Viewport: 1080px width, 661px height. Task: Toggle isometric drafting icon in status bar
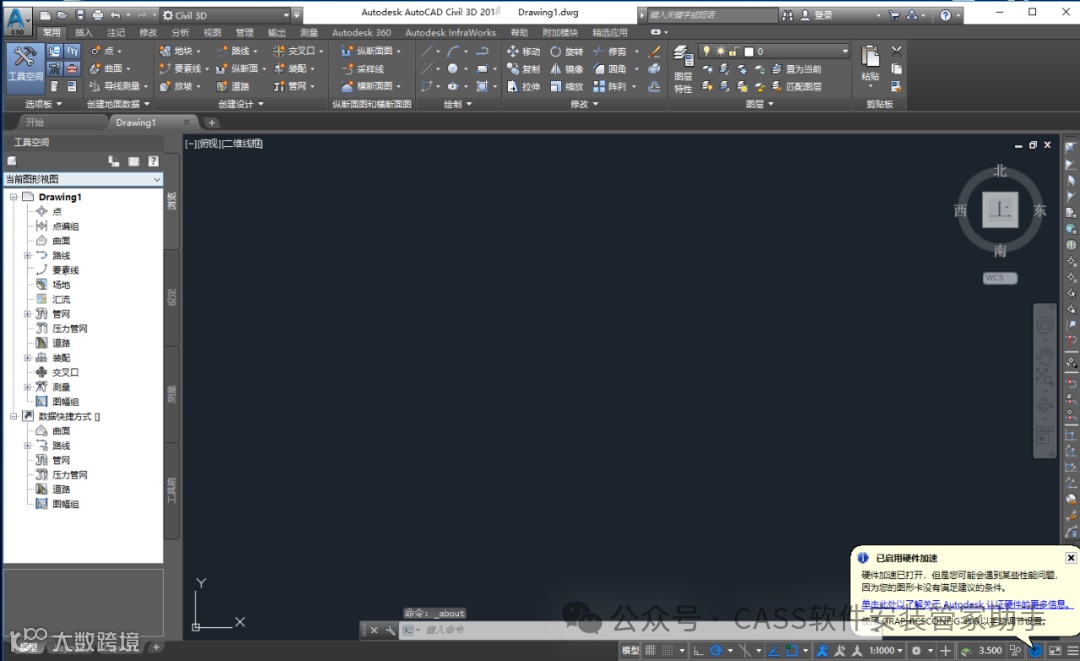pos(745,651)
